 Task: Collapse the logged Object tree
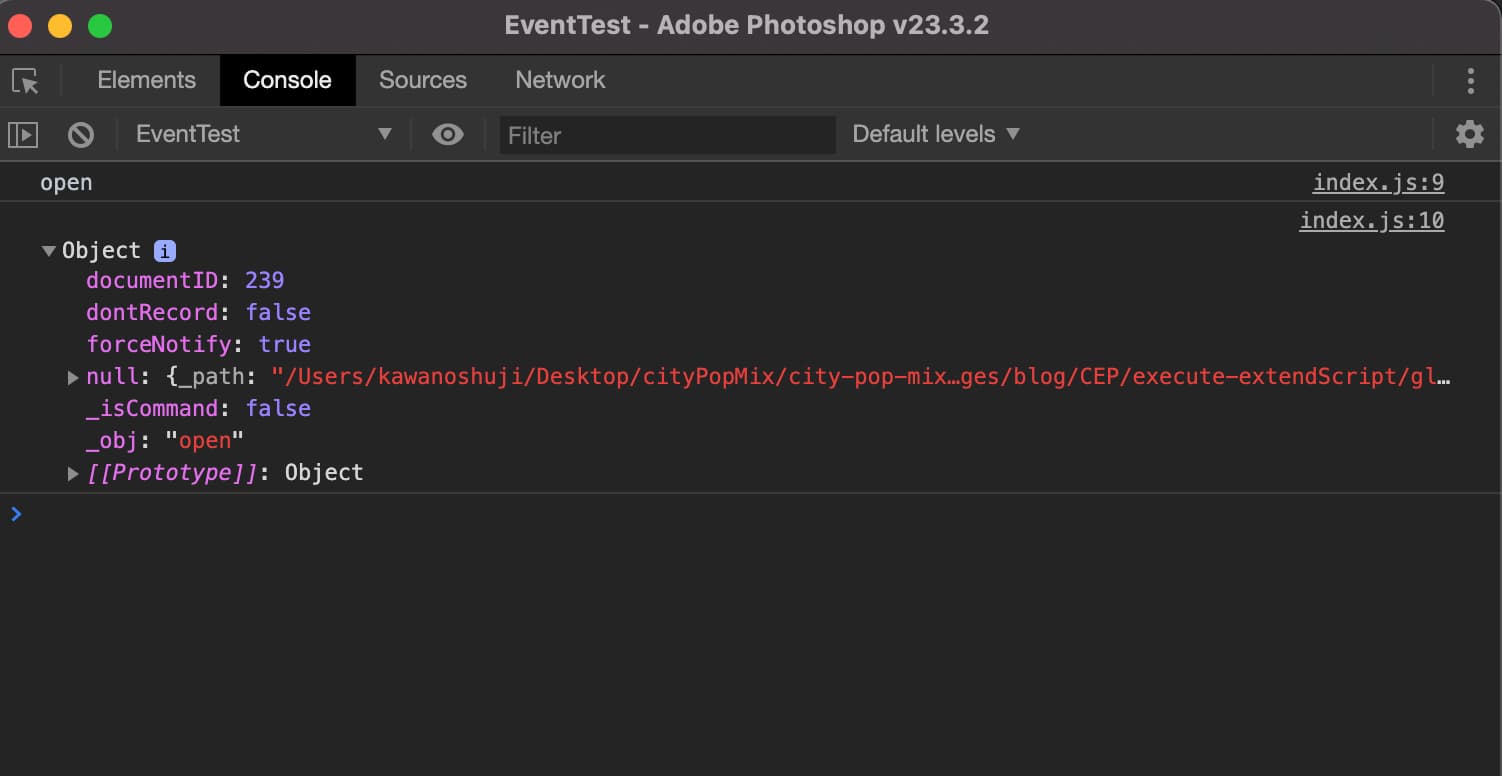49,251
